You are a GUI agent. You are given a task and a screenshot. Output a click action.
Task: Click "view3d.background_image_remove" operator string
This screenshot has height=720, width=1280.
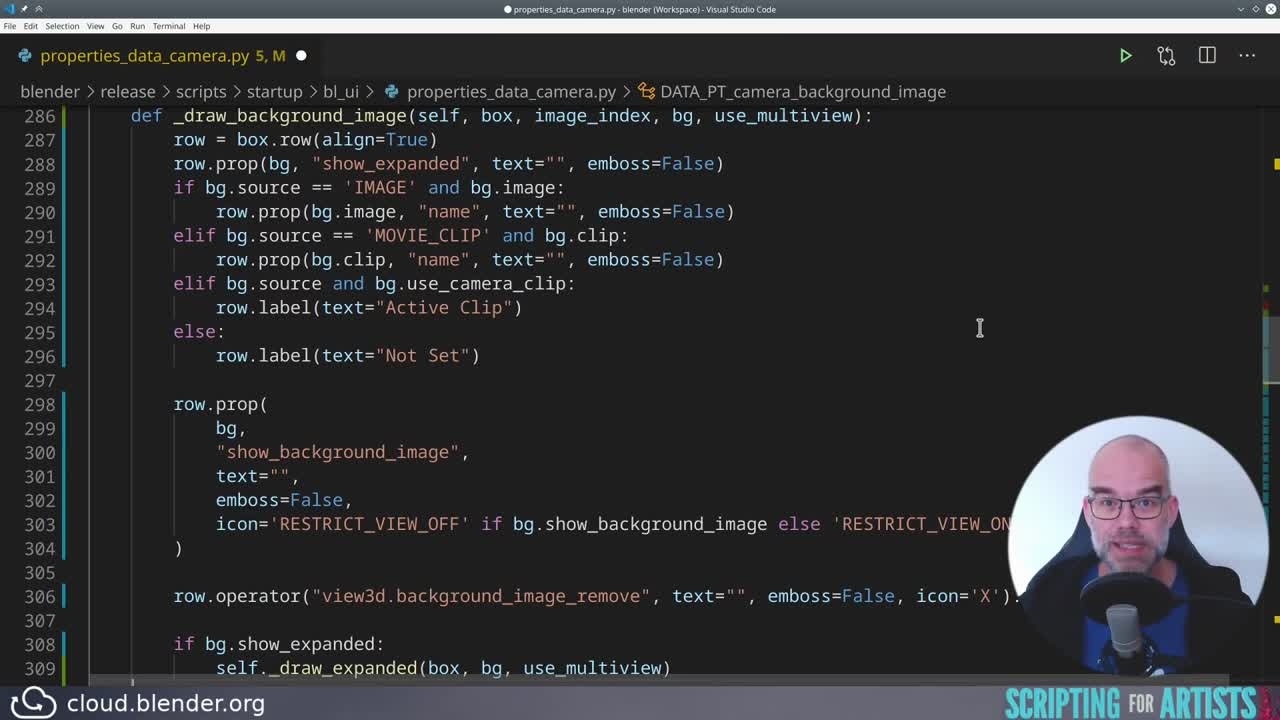[x=480, y=596]
